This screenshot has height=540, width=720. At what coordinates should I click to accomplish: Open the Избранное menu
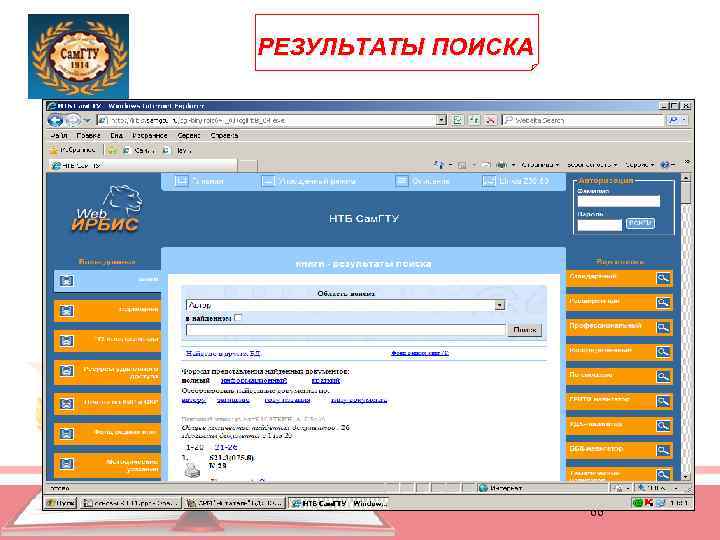coord(150,135)
